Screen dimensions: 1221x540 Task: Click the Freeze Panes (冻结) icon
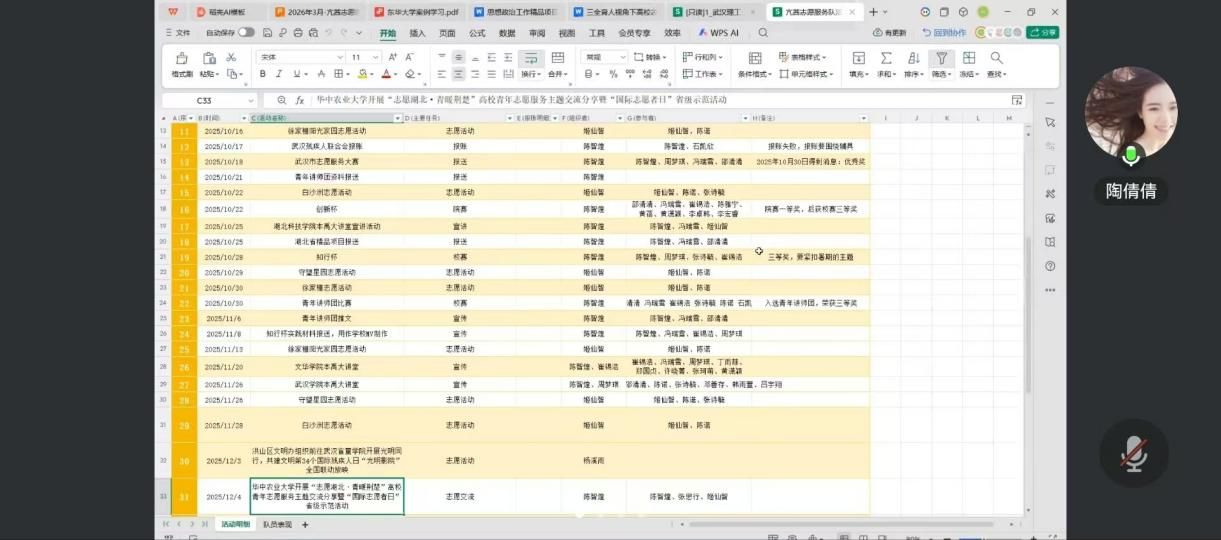(968, 58)
